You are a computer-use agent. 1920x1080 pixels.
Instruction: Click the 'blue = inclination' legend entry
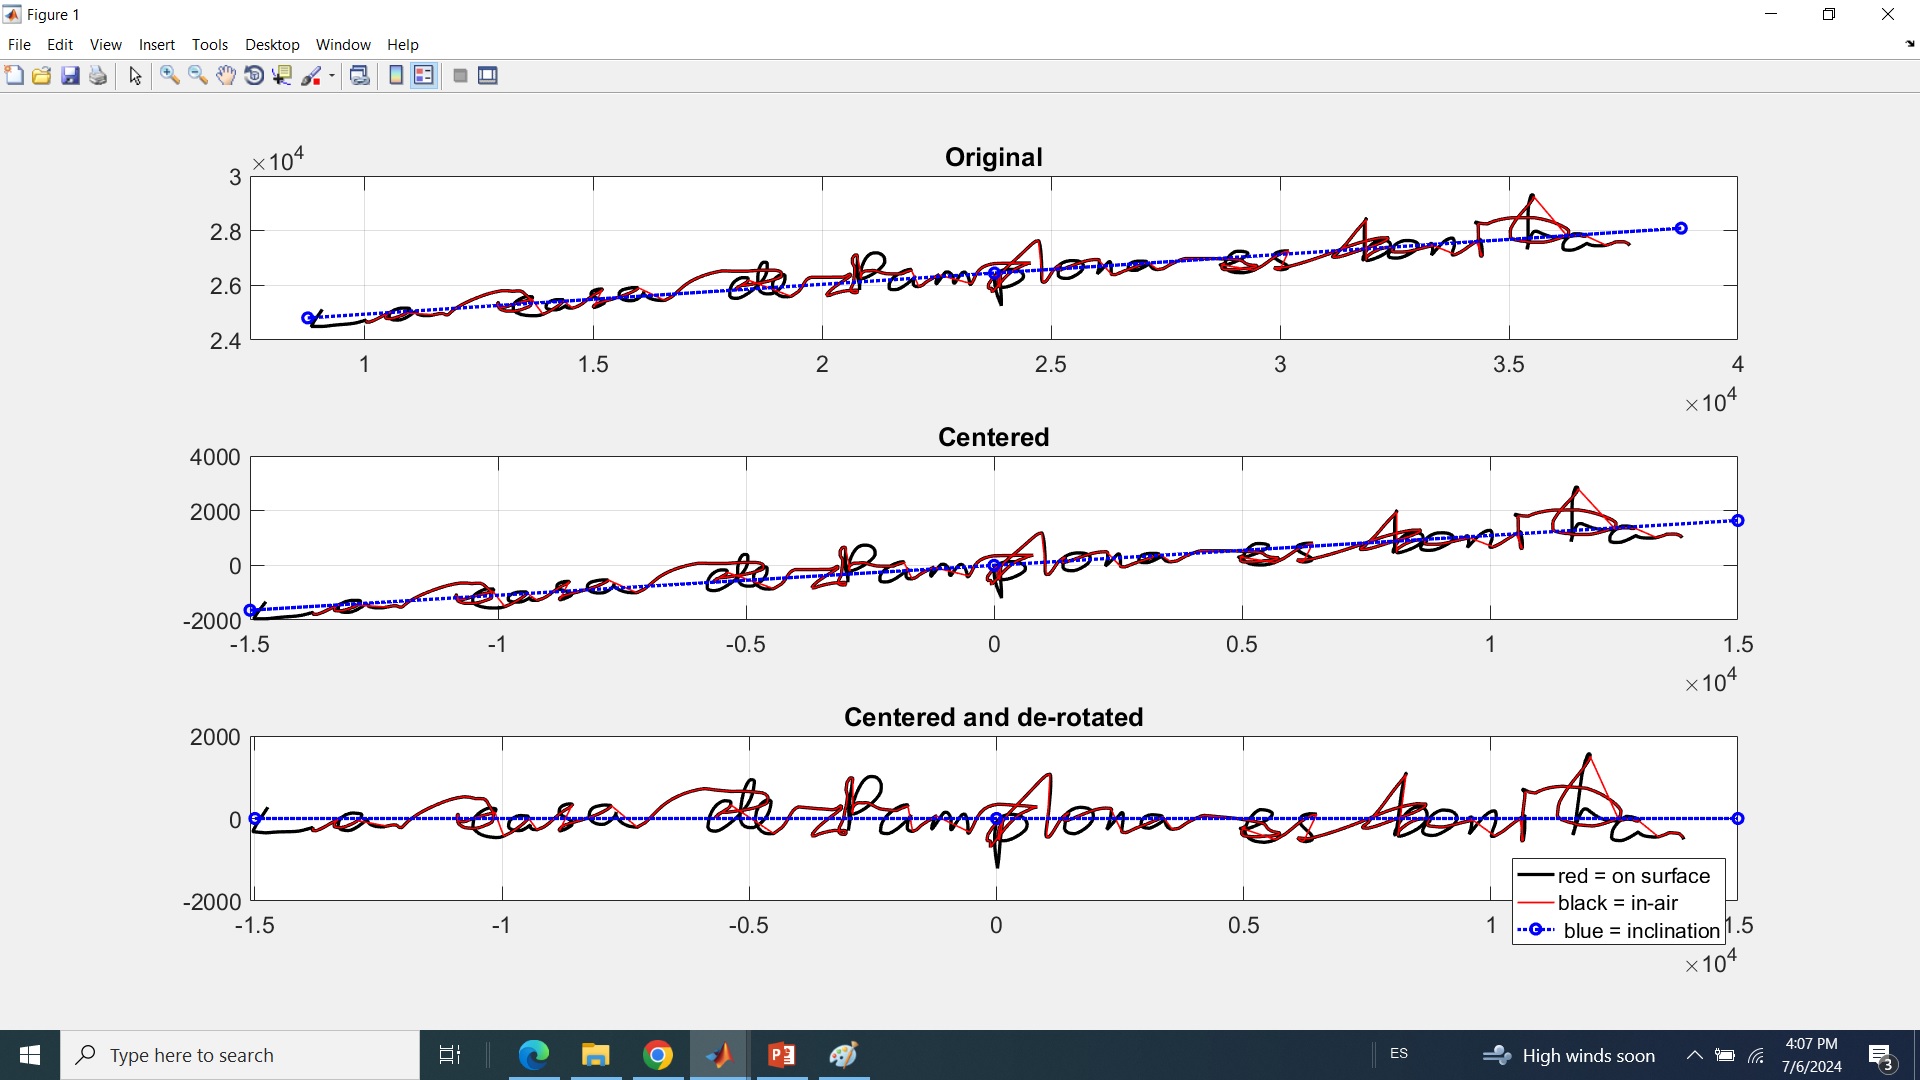click(1641, 931)
